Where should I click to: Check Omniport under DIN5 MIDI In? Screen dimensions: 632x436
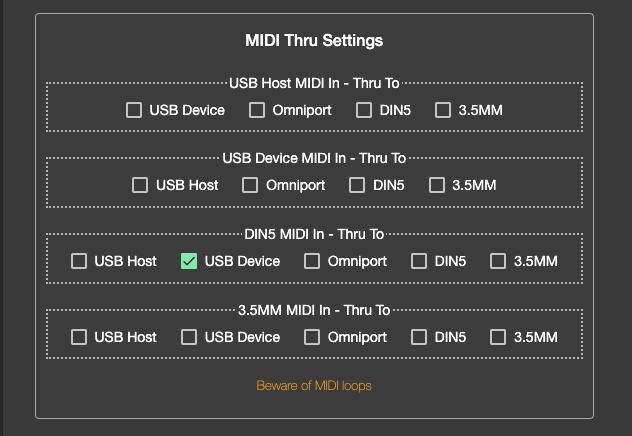point(312,261)
